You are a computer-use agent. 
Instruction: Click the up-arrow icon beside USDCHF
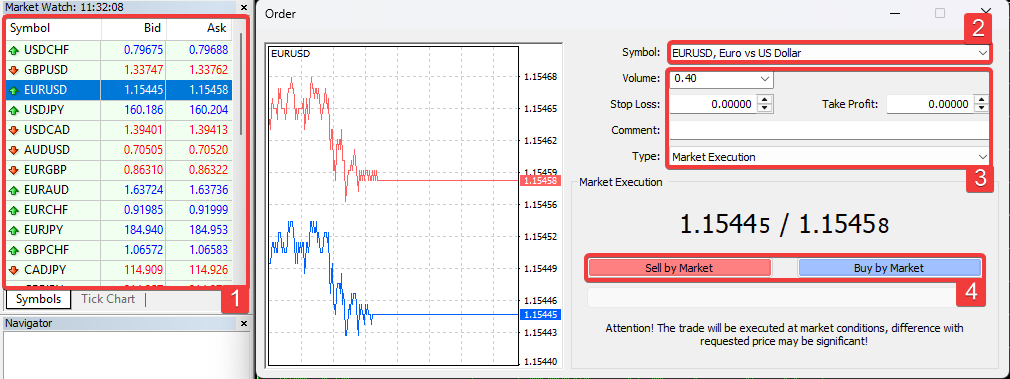click(x=14, y=50)
